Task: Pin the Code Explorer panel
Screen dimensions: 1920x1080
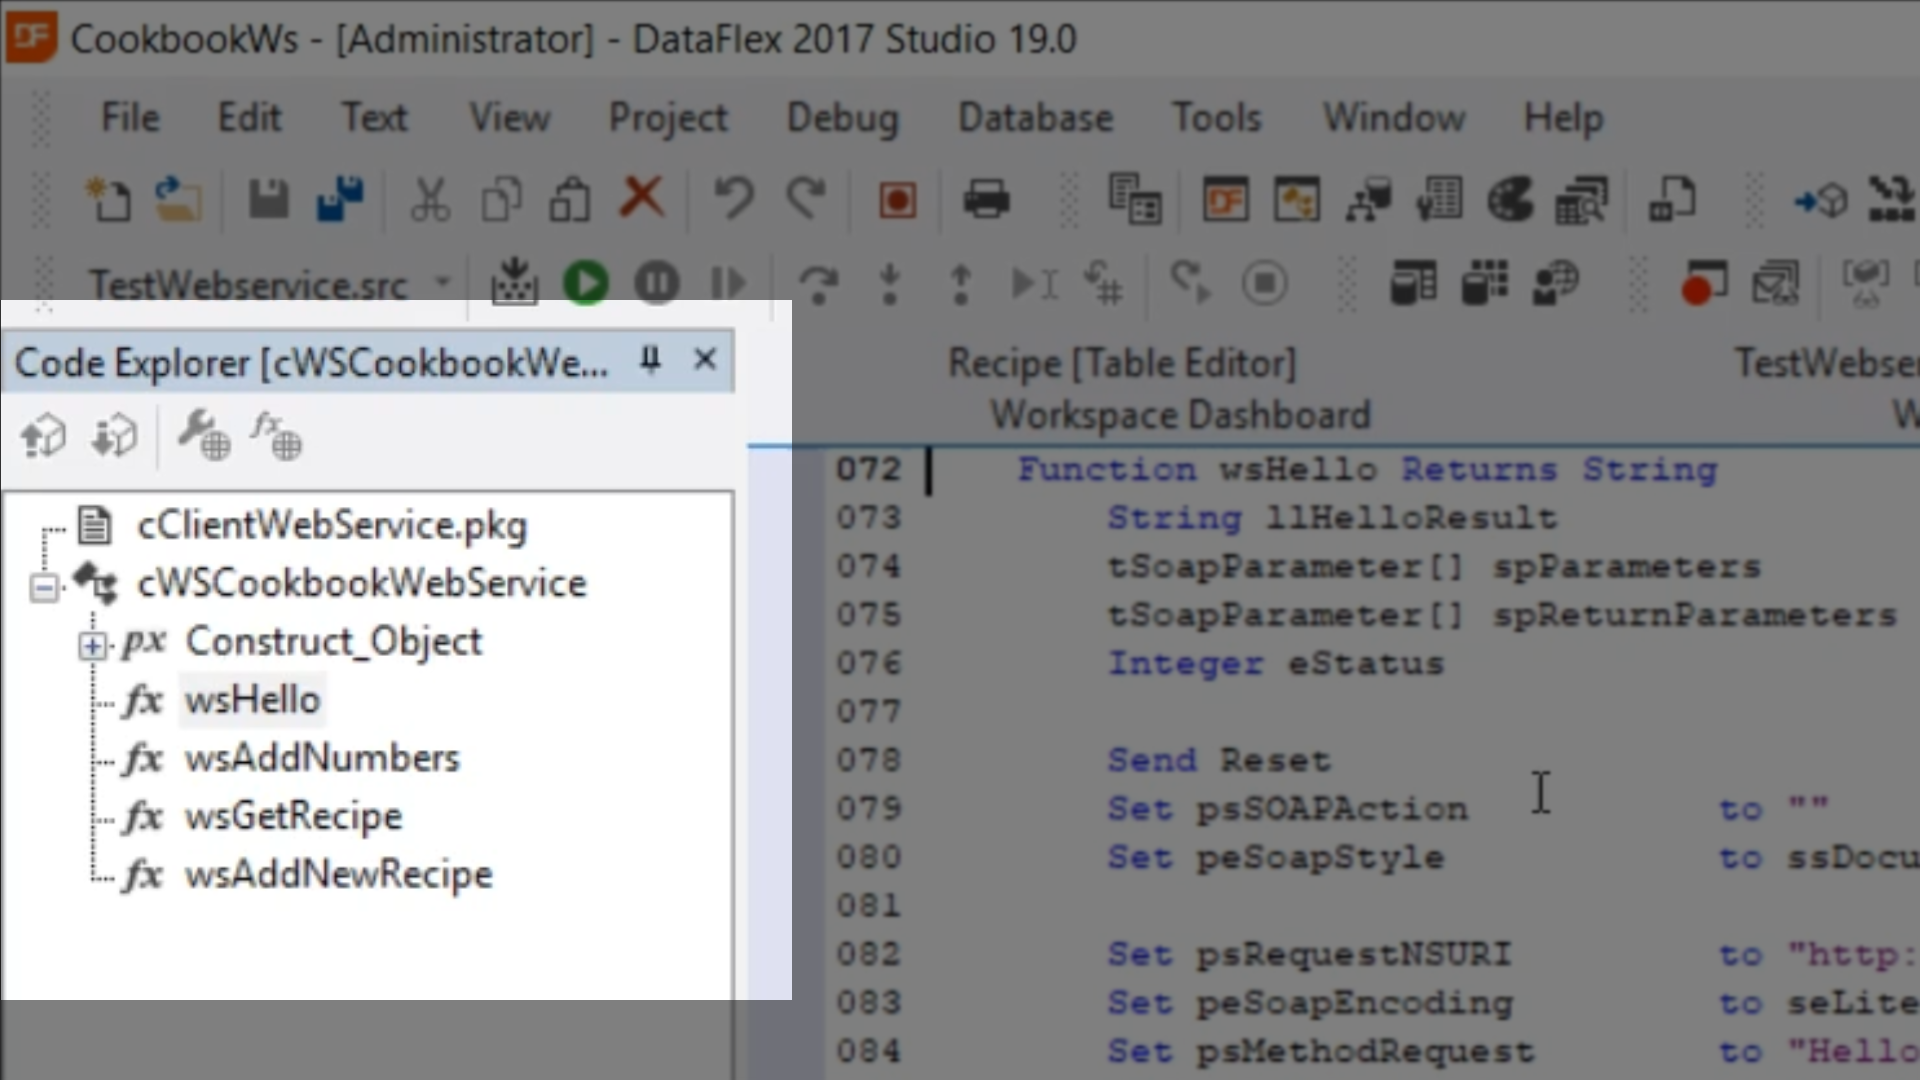Action: point(650,359)
